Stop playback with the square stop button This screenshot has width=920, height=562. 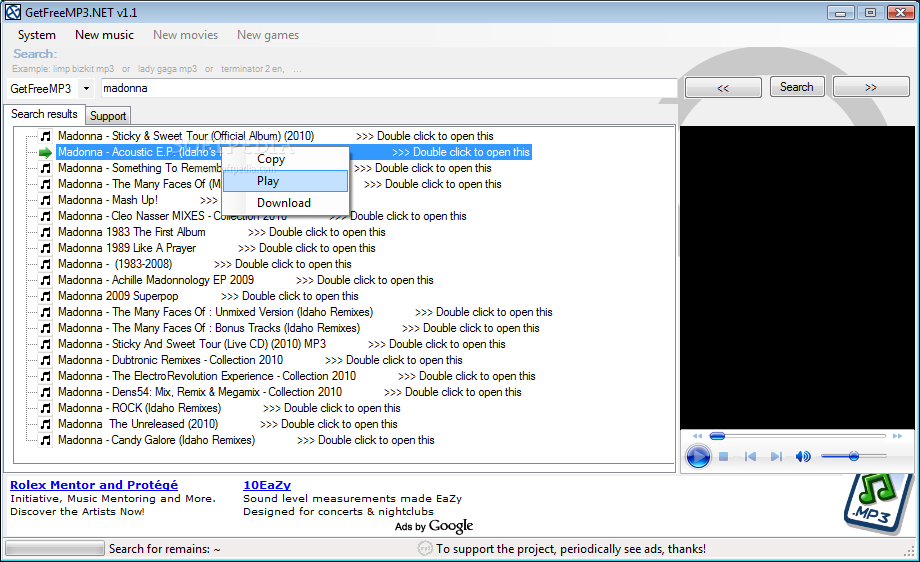tap(723, 456)
